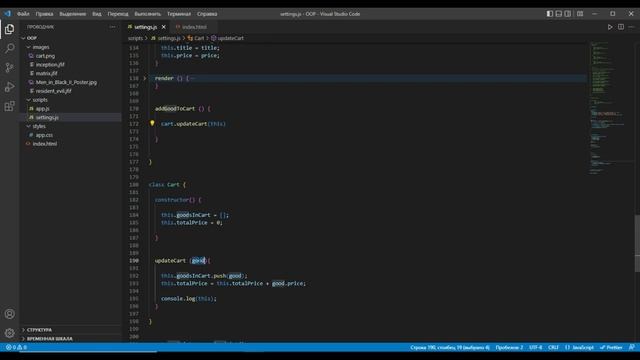Screen dimensions: 640x360
Task: Open Men_in_Black_II_Poster.jpg file
Action: (66, 82)
